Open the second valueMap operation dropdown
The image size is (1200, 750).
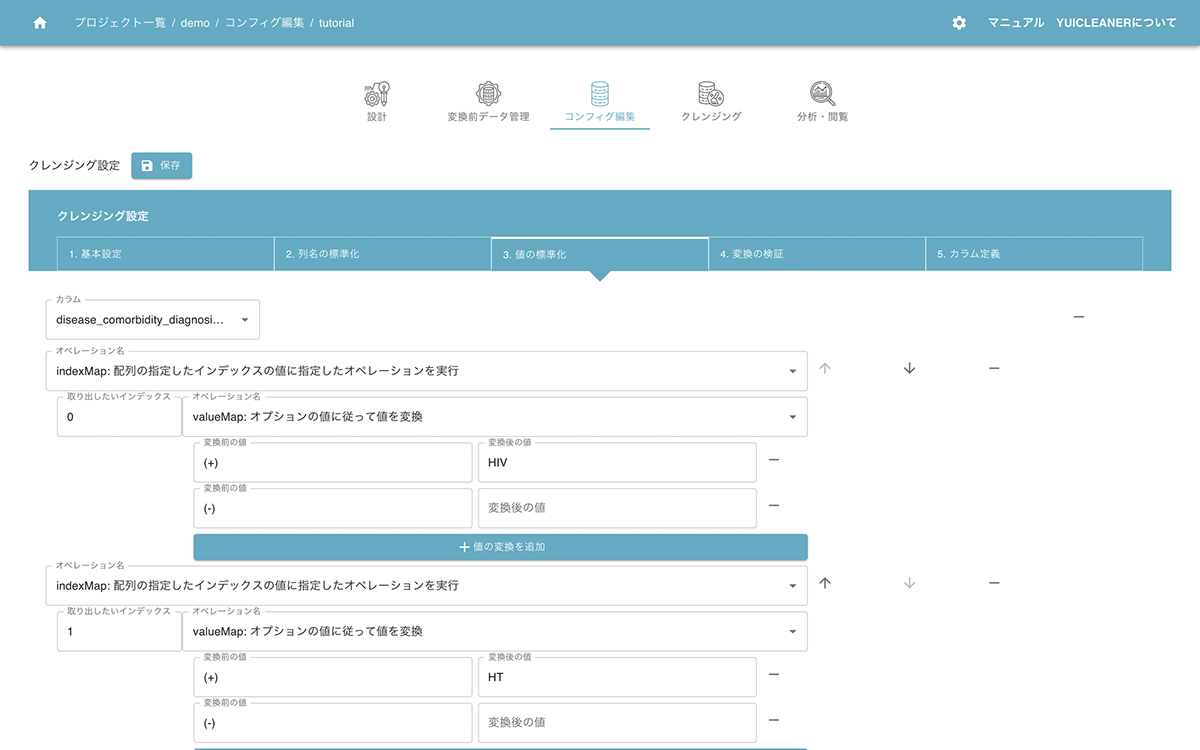pos(792,632)
